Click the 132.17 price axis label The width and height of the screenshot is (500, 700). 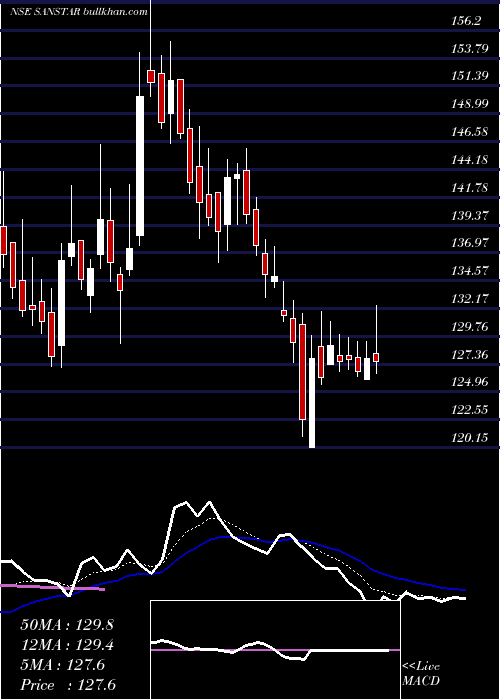pyautogui.click(x=470, y=299)
